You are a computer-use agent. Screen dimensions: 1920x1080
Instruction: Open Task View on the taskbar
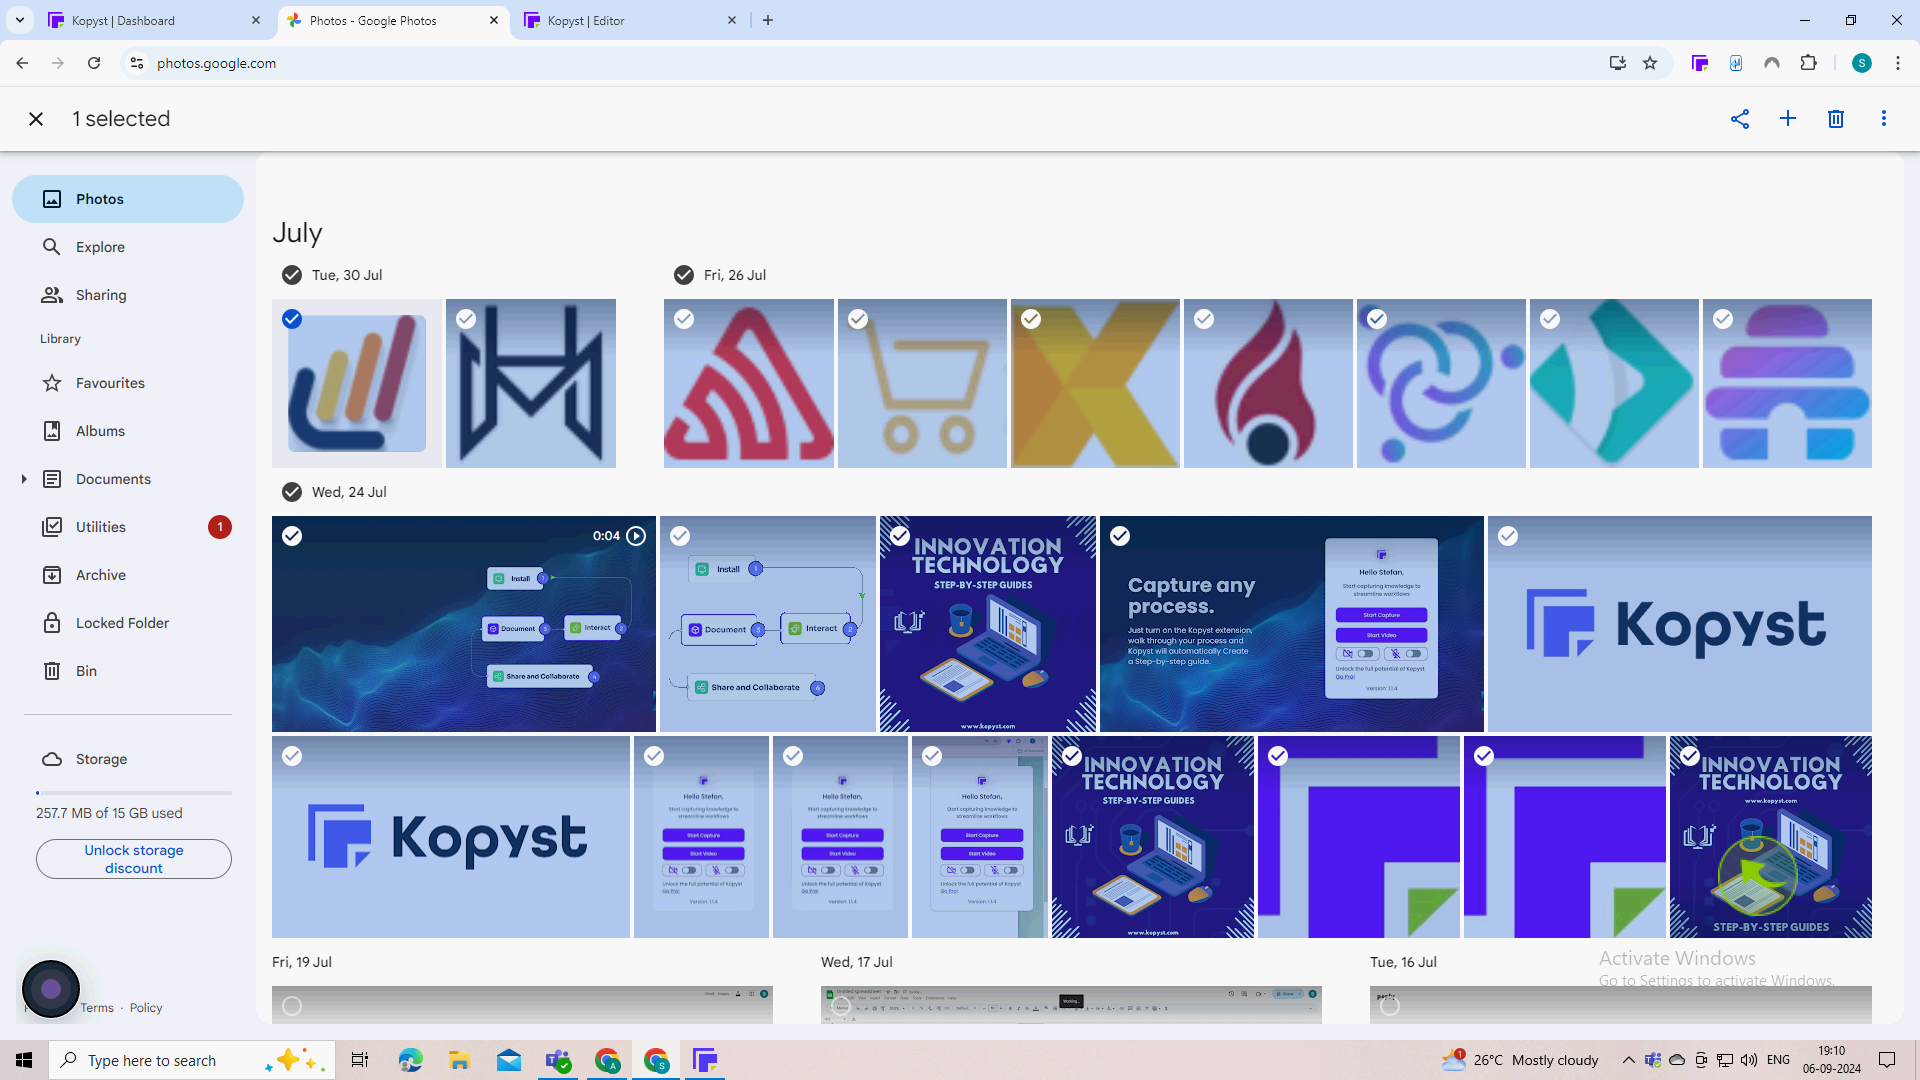click(x=360, y=1060)
